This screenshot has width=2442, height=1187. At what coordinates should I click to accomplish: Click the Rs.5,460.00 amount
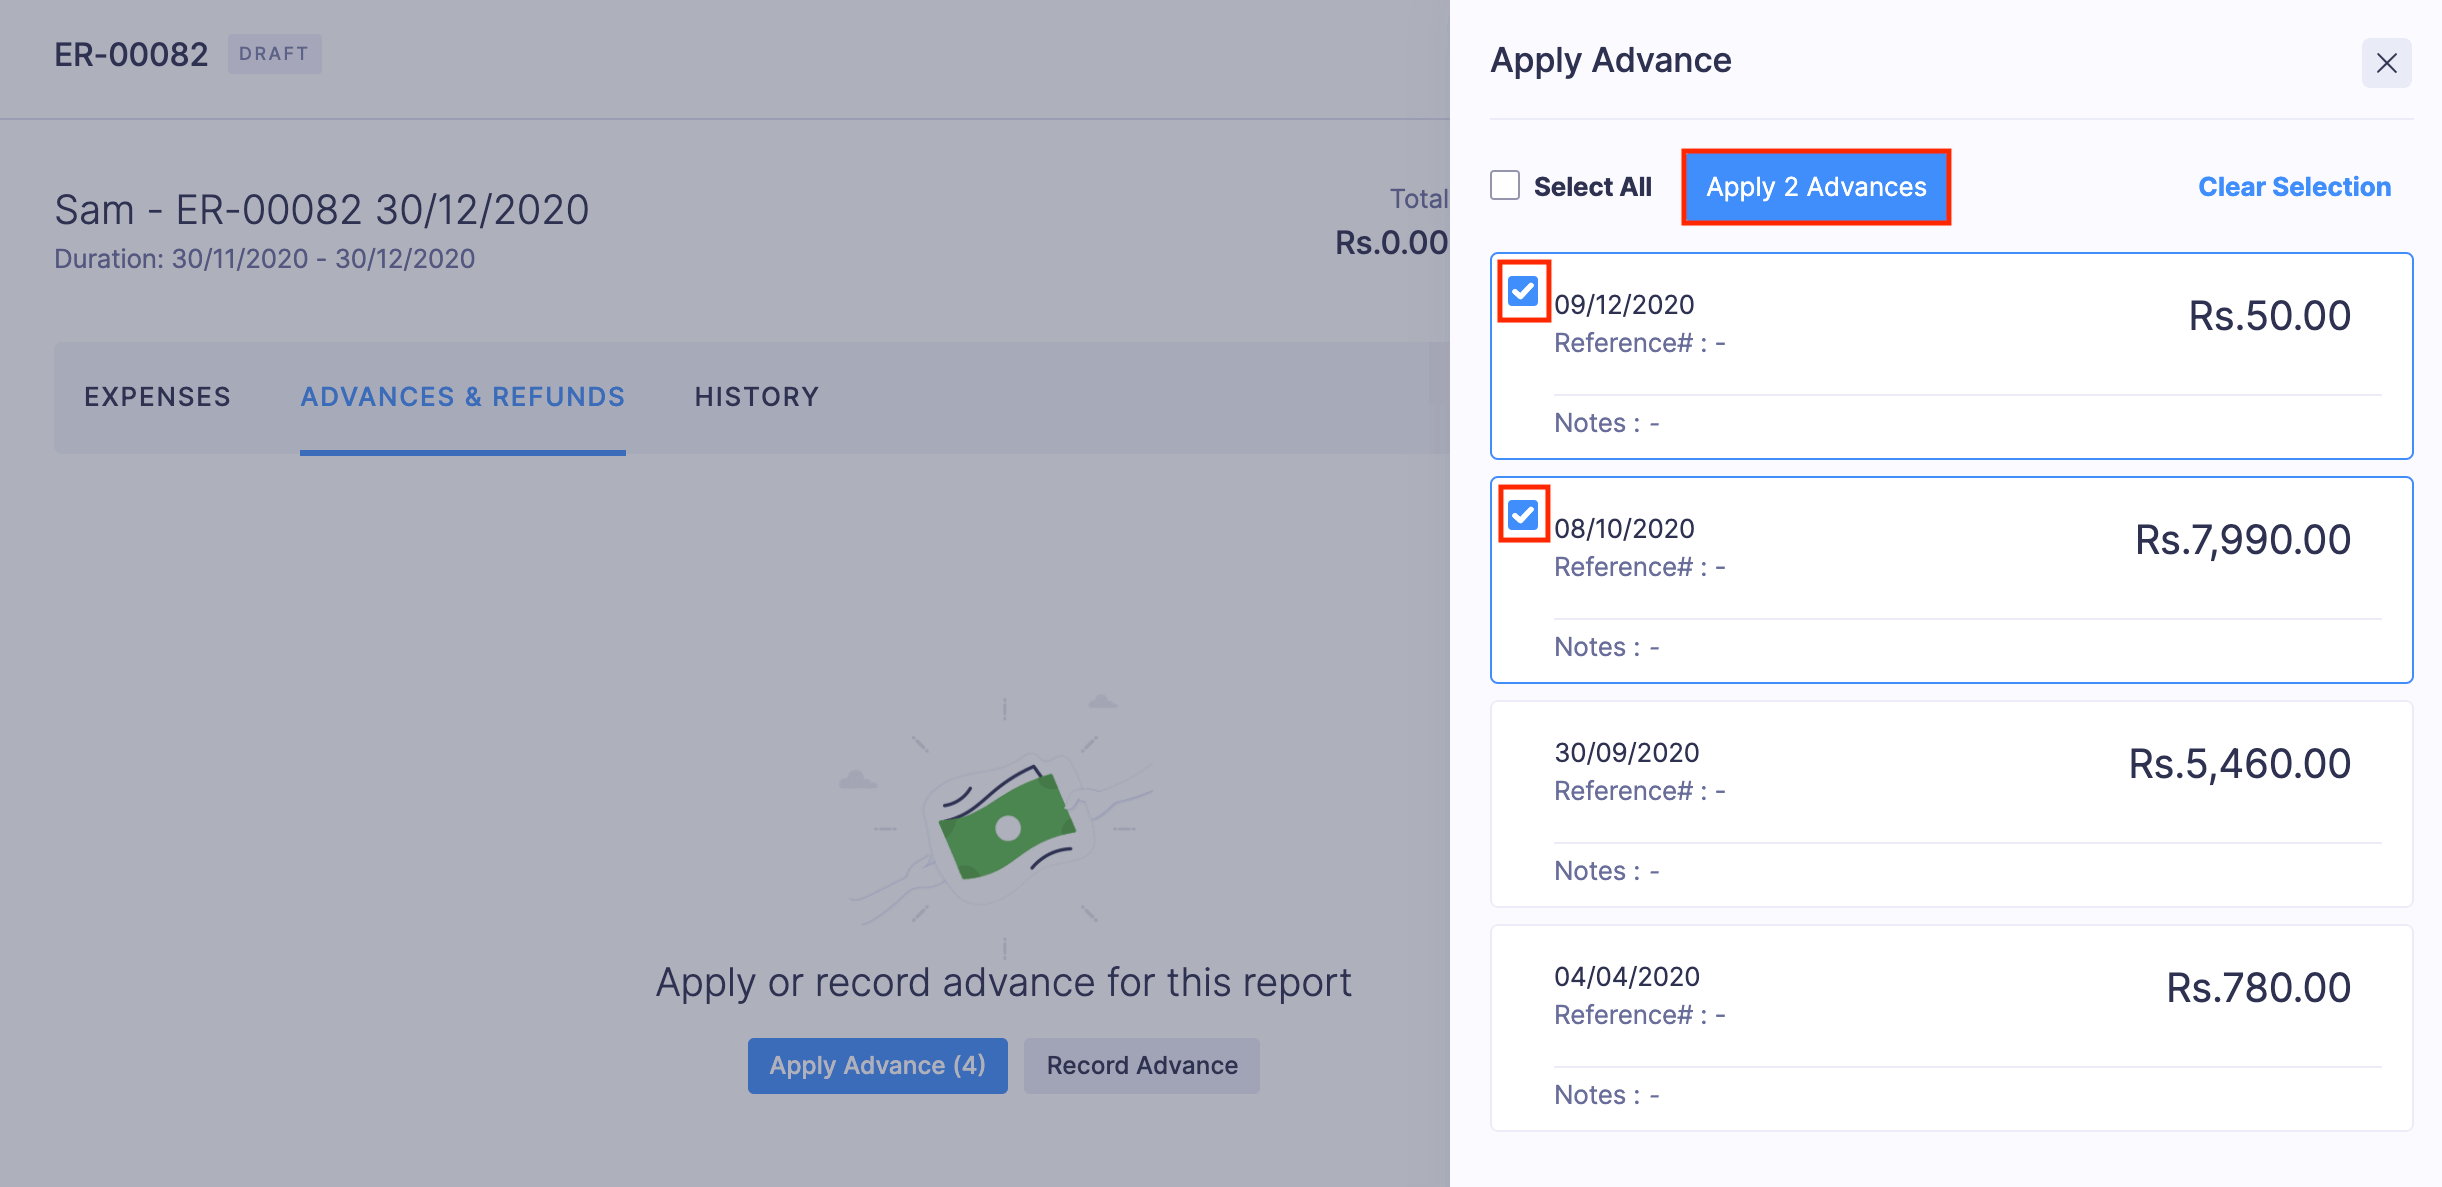pyautogui.click(x=2240, y=763)
